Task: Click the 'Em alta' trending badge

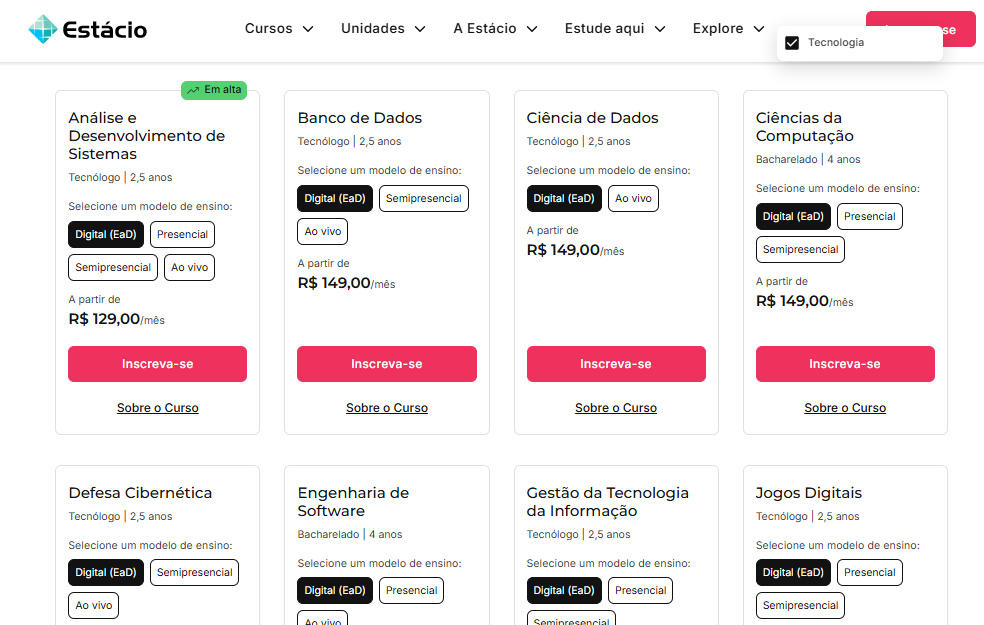Action: tap(214, 90)
